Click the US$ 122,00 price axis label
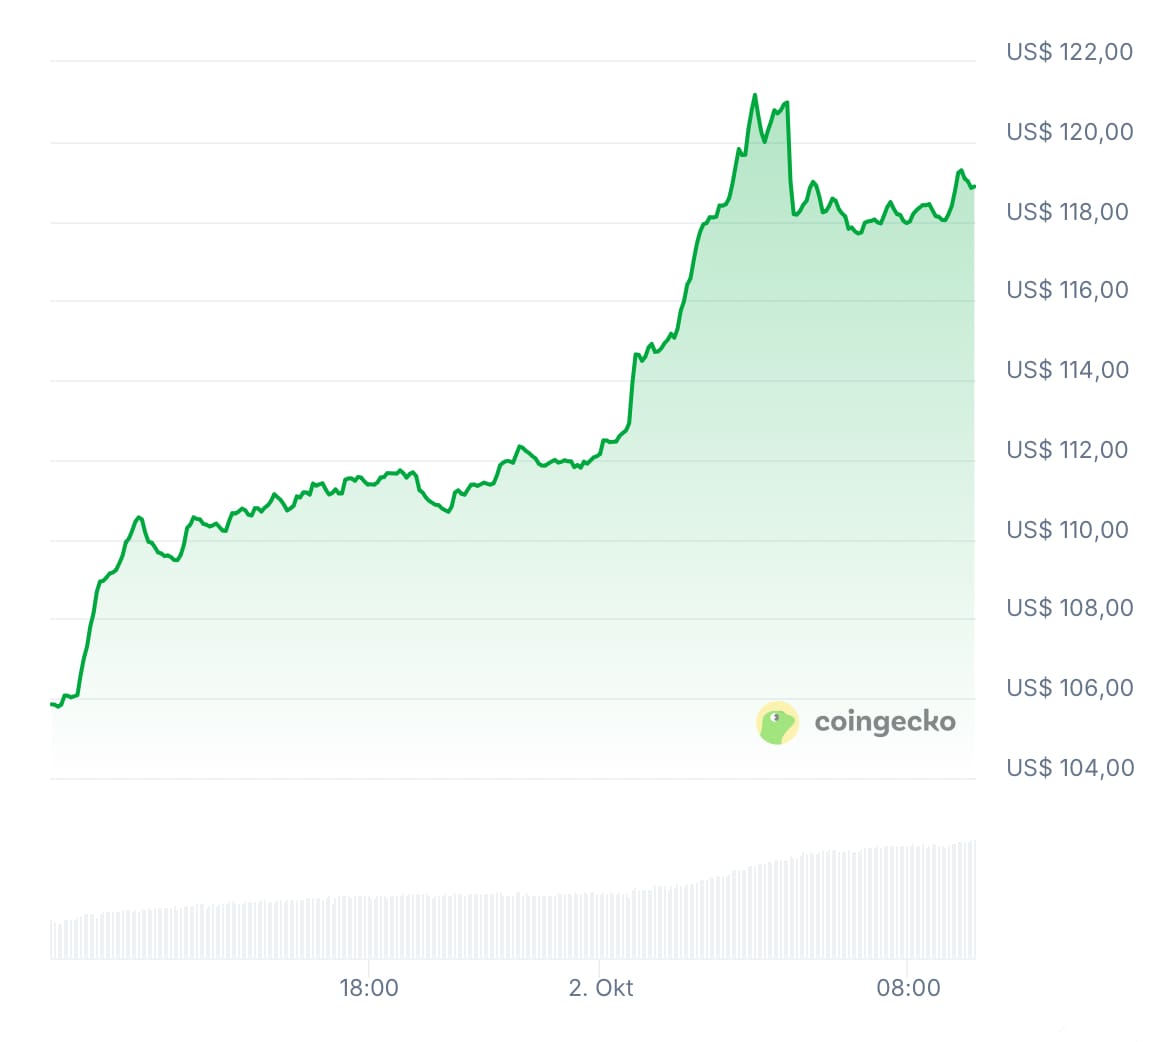Image resolution: width=1172 pixels, height=1042 pixels. [1070, 52]
